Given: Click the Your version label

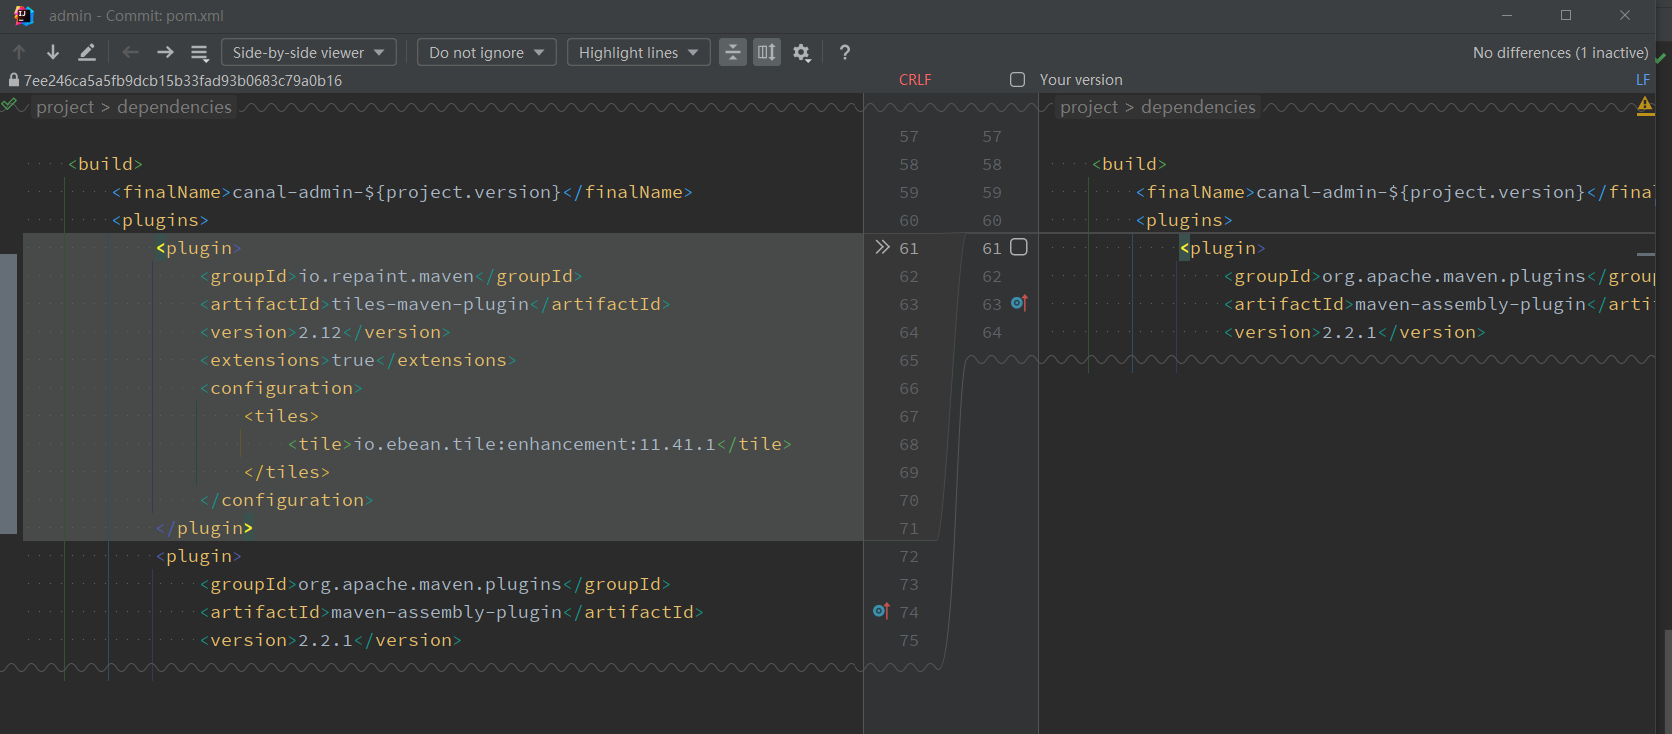Looking at the screenshot, I should (1081, 79).
